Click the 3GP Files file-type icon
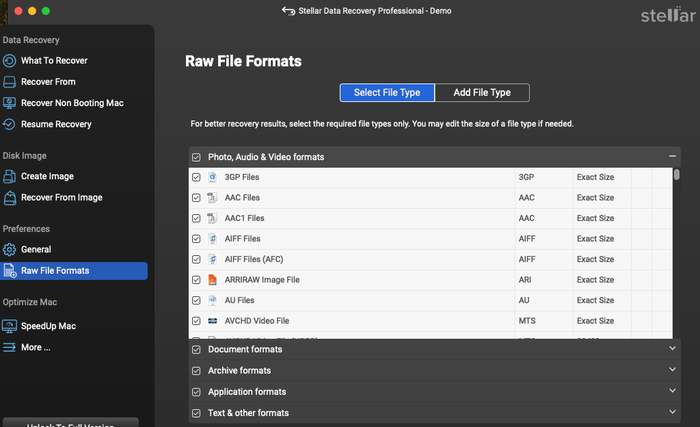 click(212, 177)
